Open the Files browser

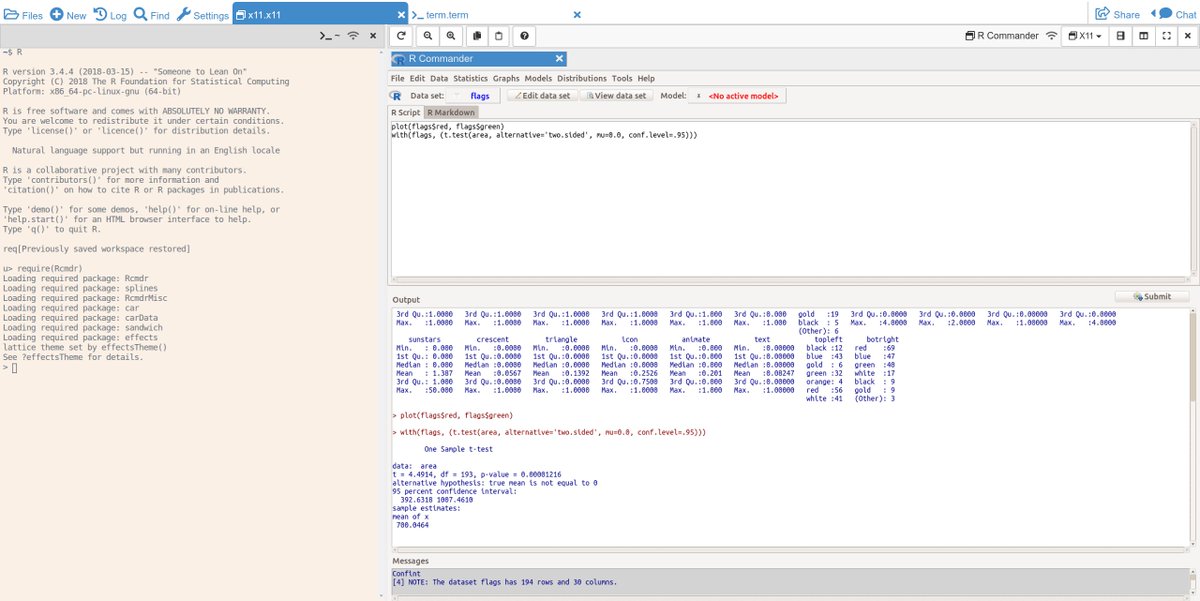23,15
